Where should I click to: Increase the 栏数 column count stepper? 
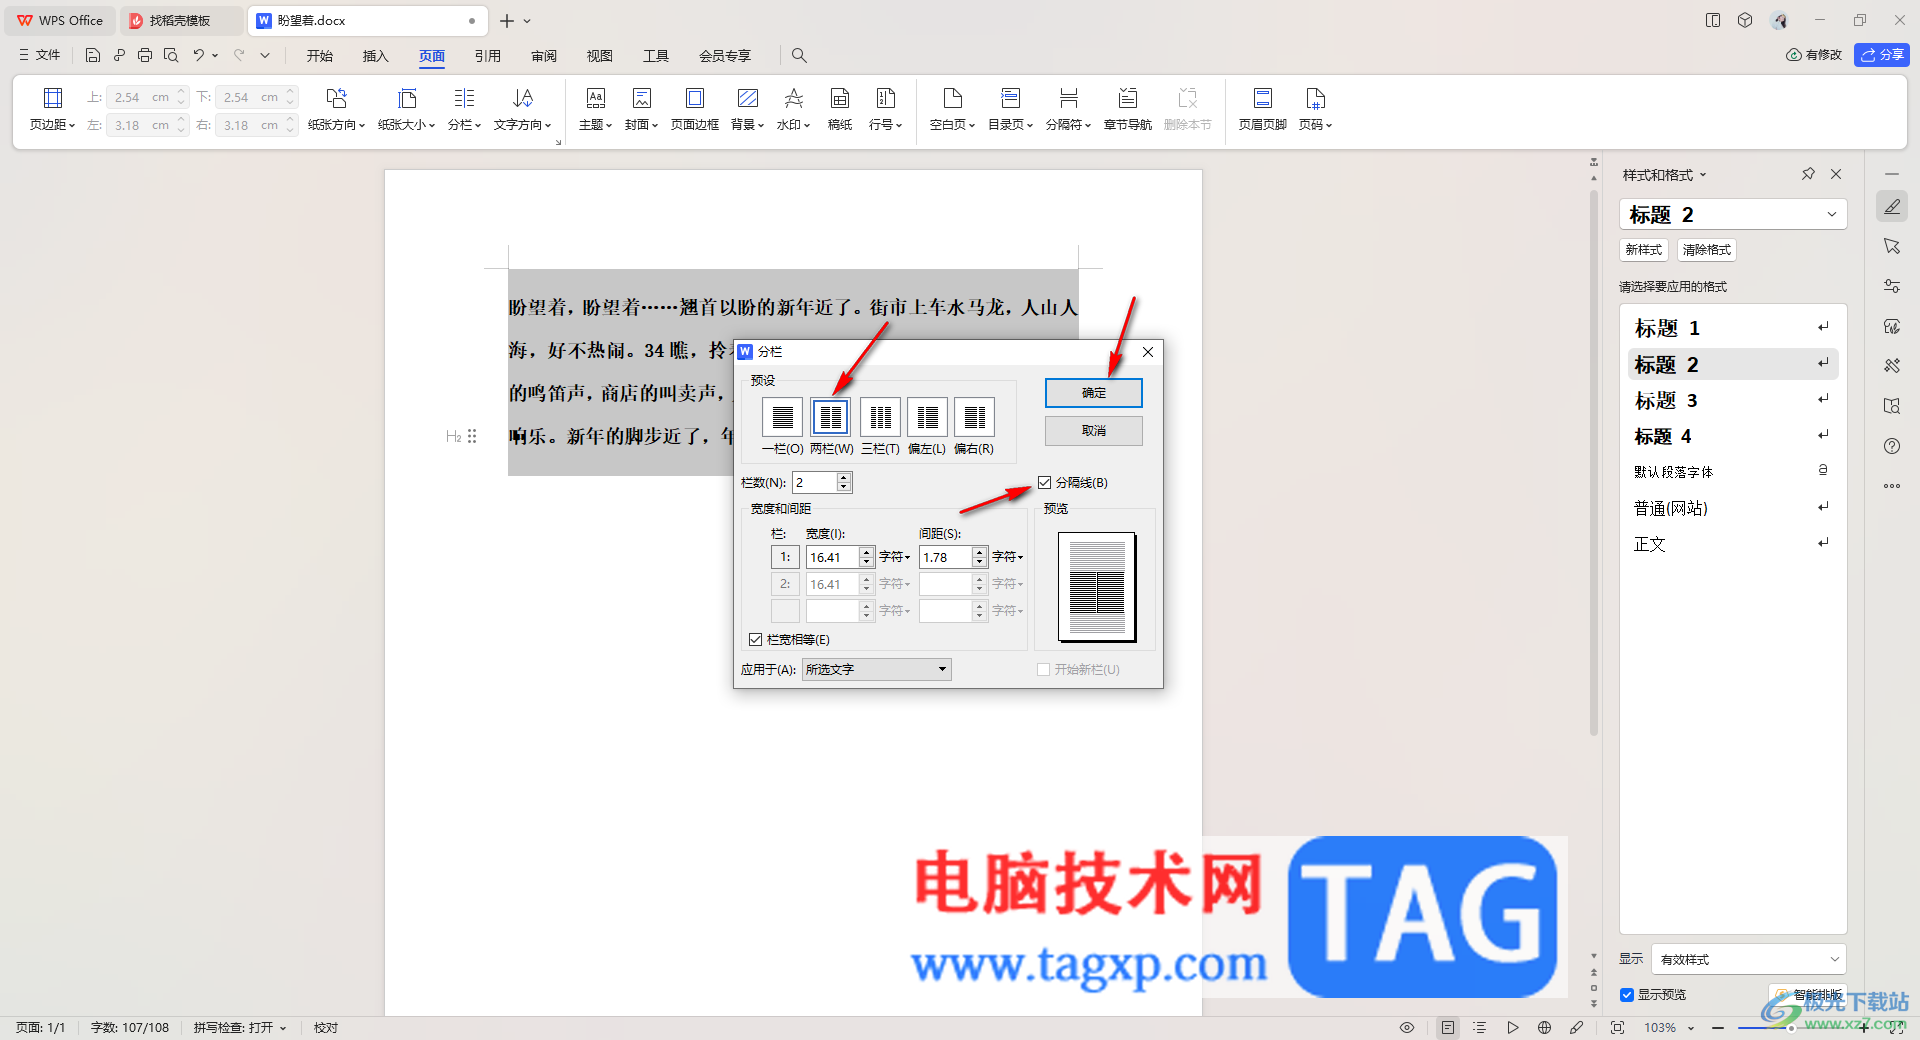(845, 477)
